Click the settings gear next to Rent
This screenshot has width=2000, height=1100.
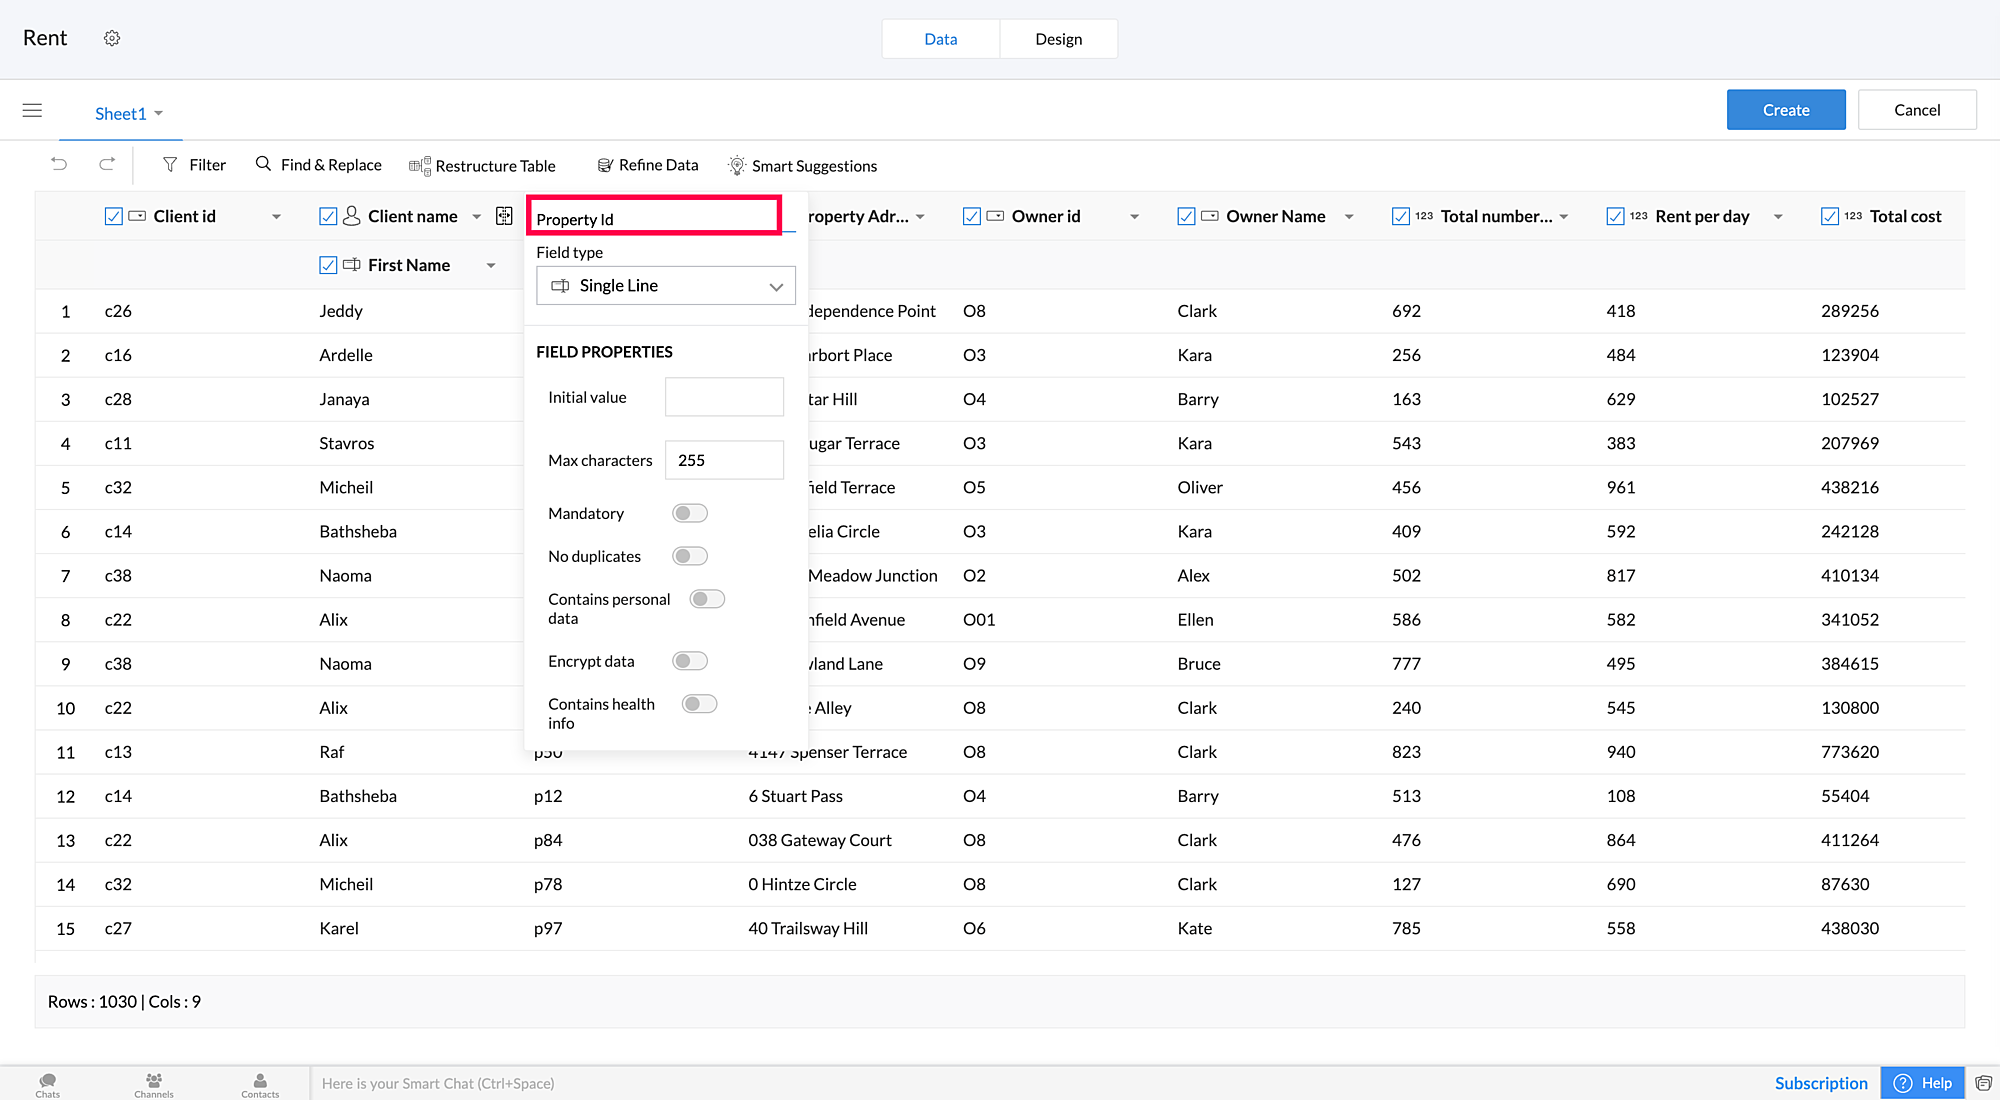point(112,38)
